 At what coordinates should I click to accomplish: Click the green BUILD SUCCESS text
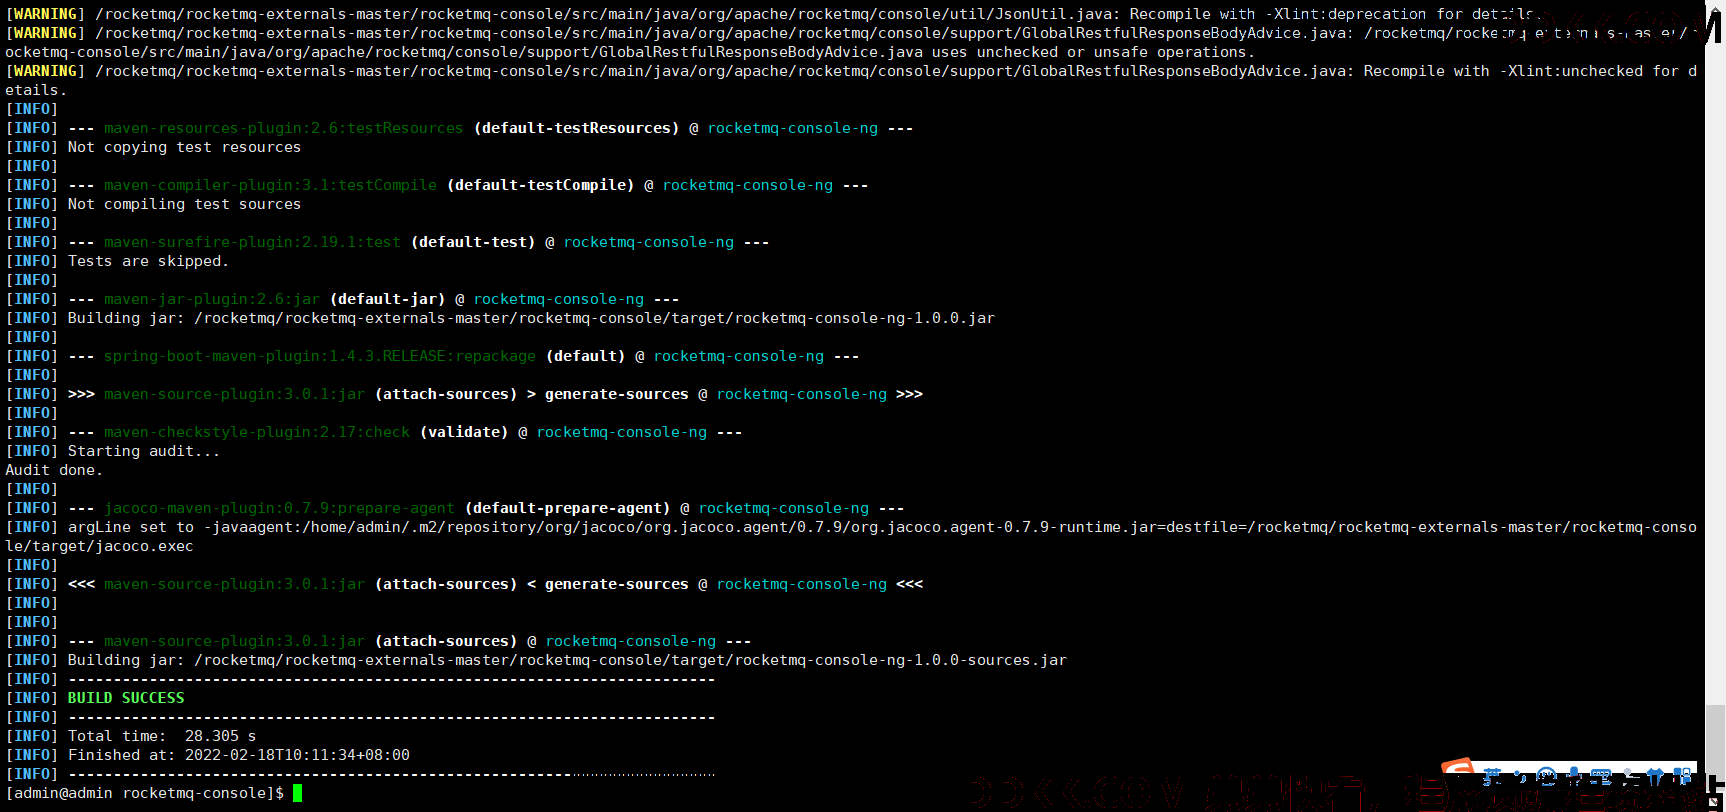tap(126, 698)
